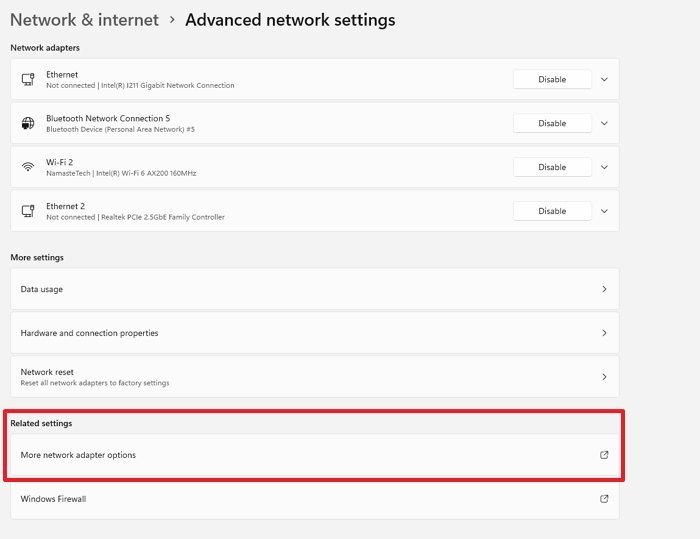Click the Ethernet 2 adapter monitor icon

(x=28, y=211)
